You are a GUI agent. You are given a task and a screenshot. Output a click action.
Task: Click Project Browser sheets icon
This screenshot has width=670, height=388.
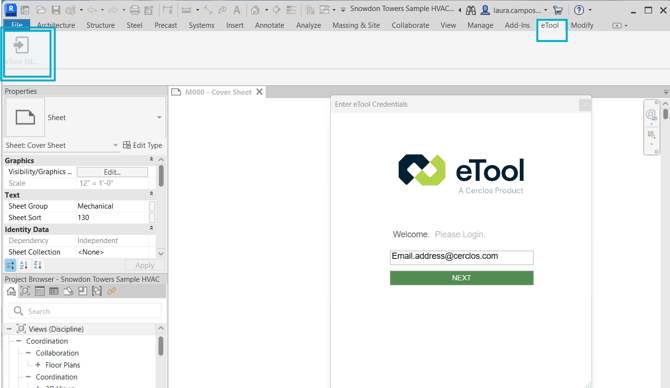click(x=68, y=291)
